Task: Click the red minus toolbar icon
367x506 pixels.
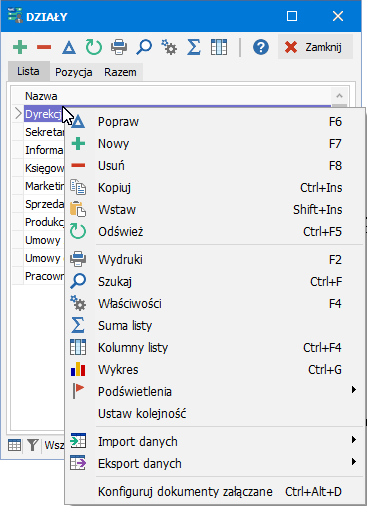Action: (44, 47)
